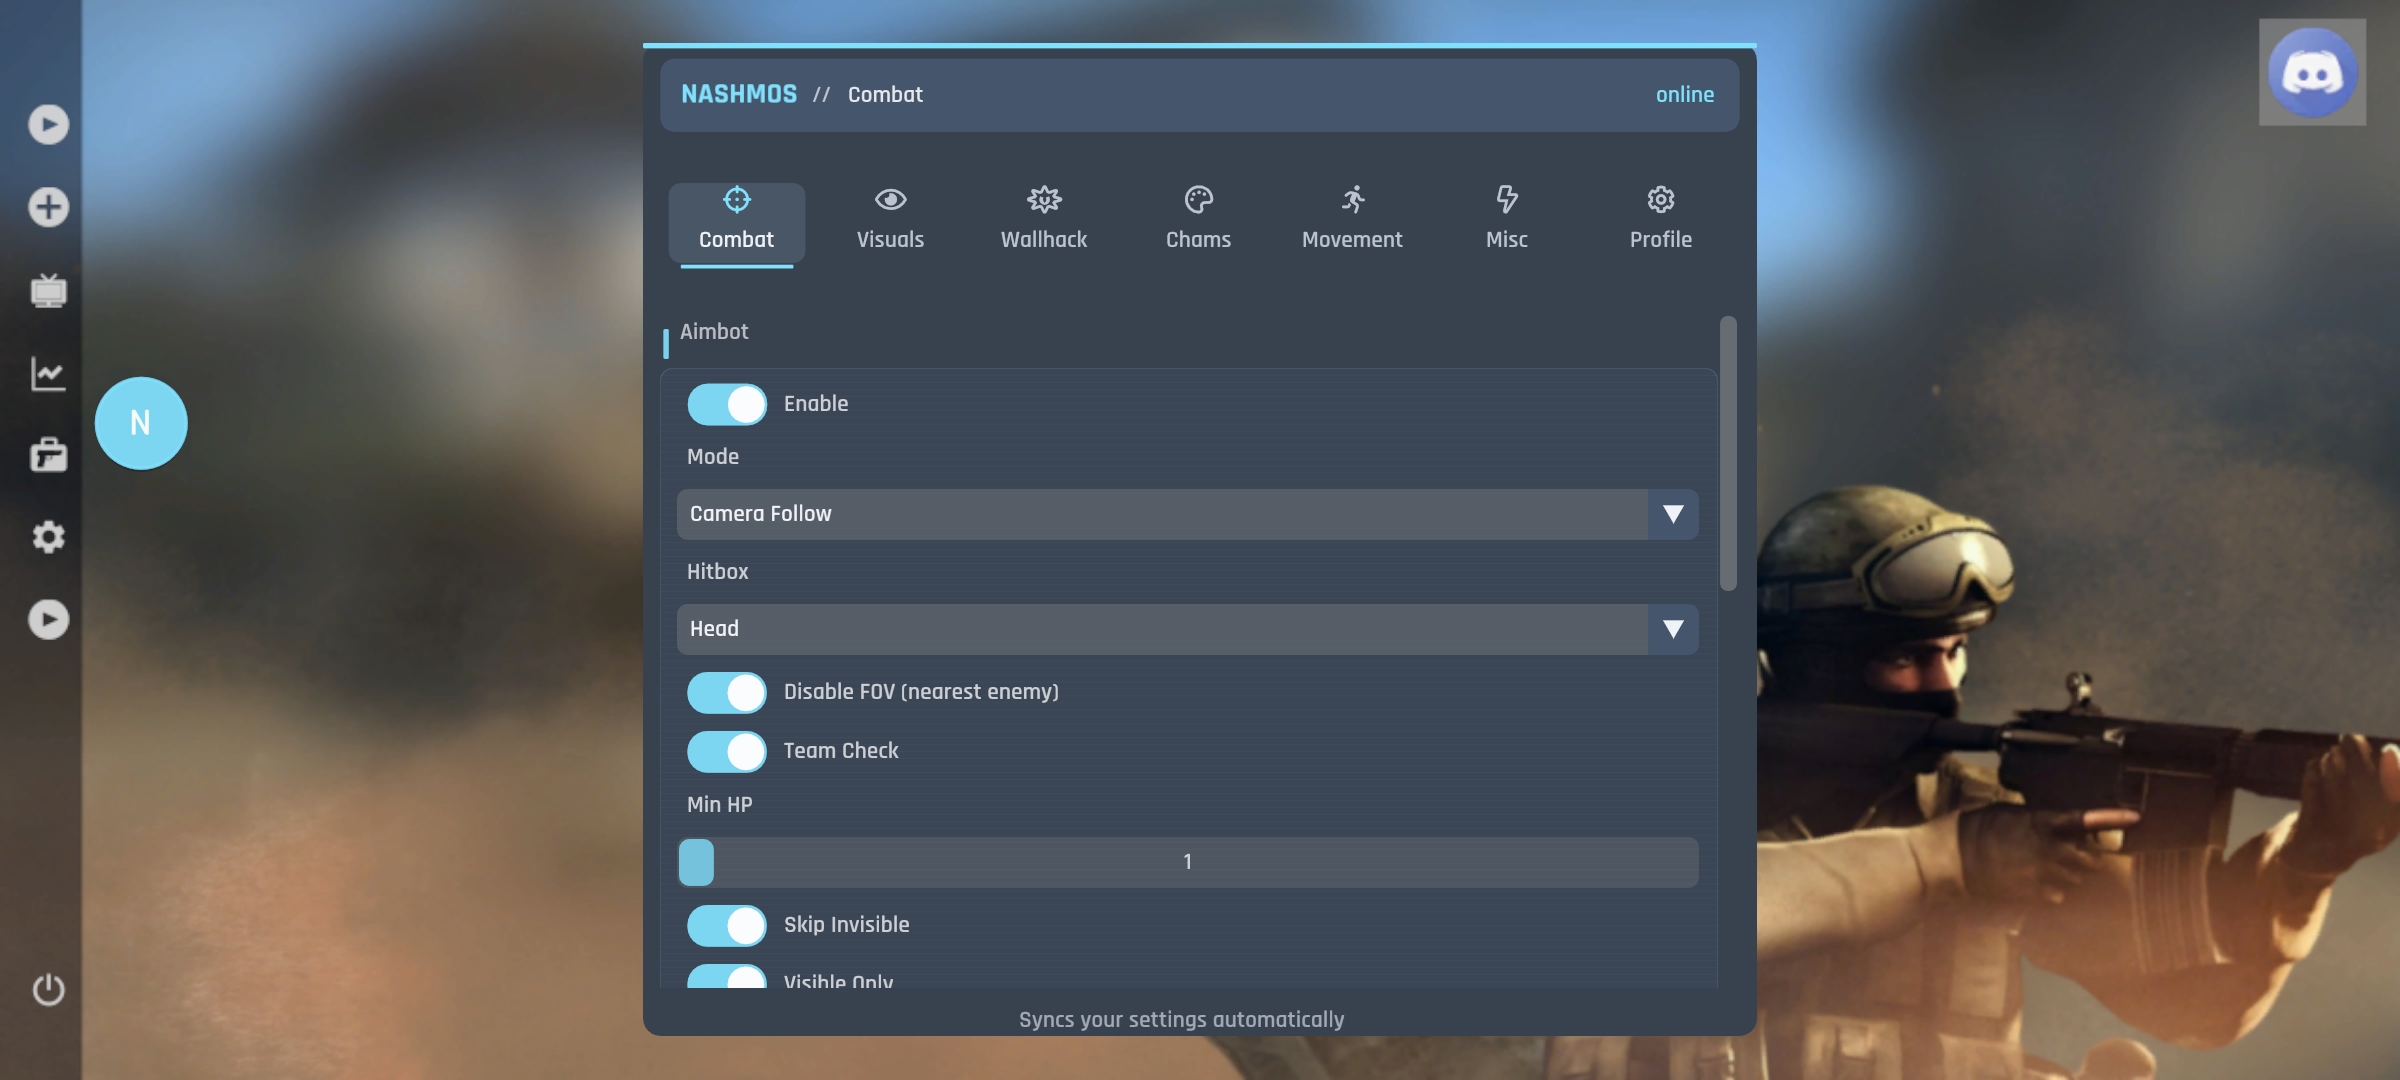Switch to the Misc tab label
2400x1080 pixels.
[1507, 240]
